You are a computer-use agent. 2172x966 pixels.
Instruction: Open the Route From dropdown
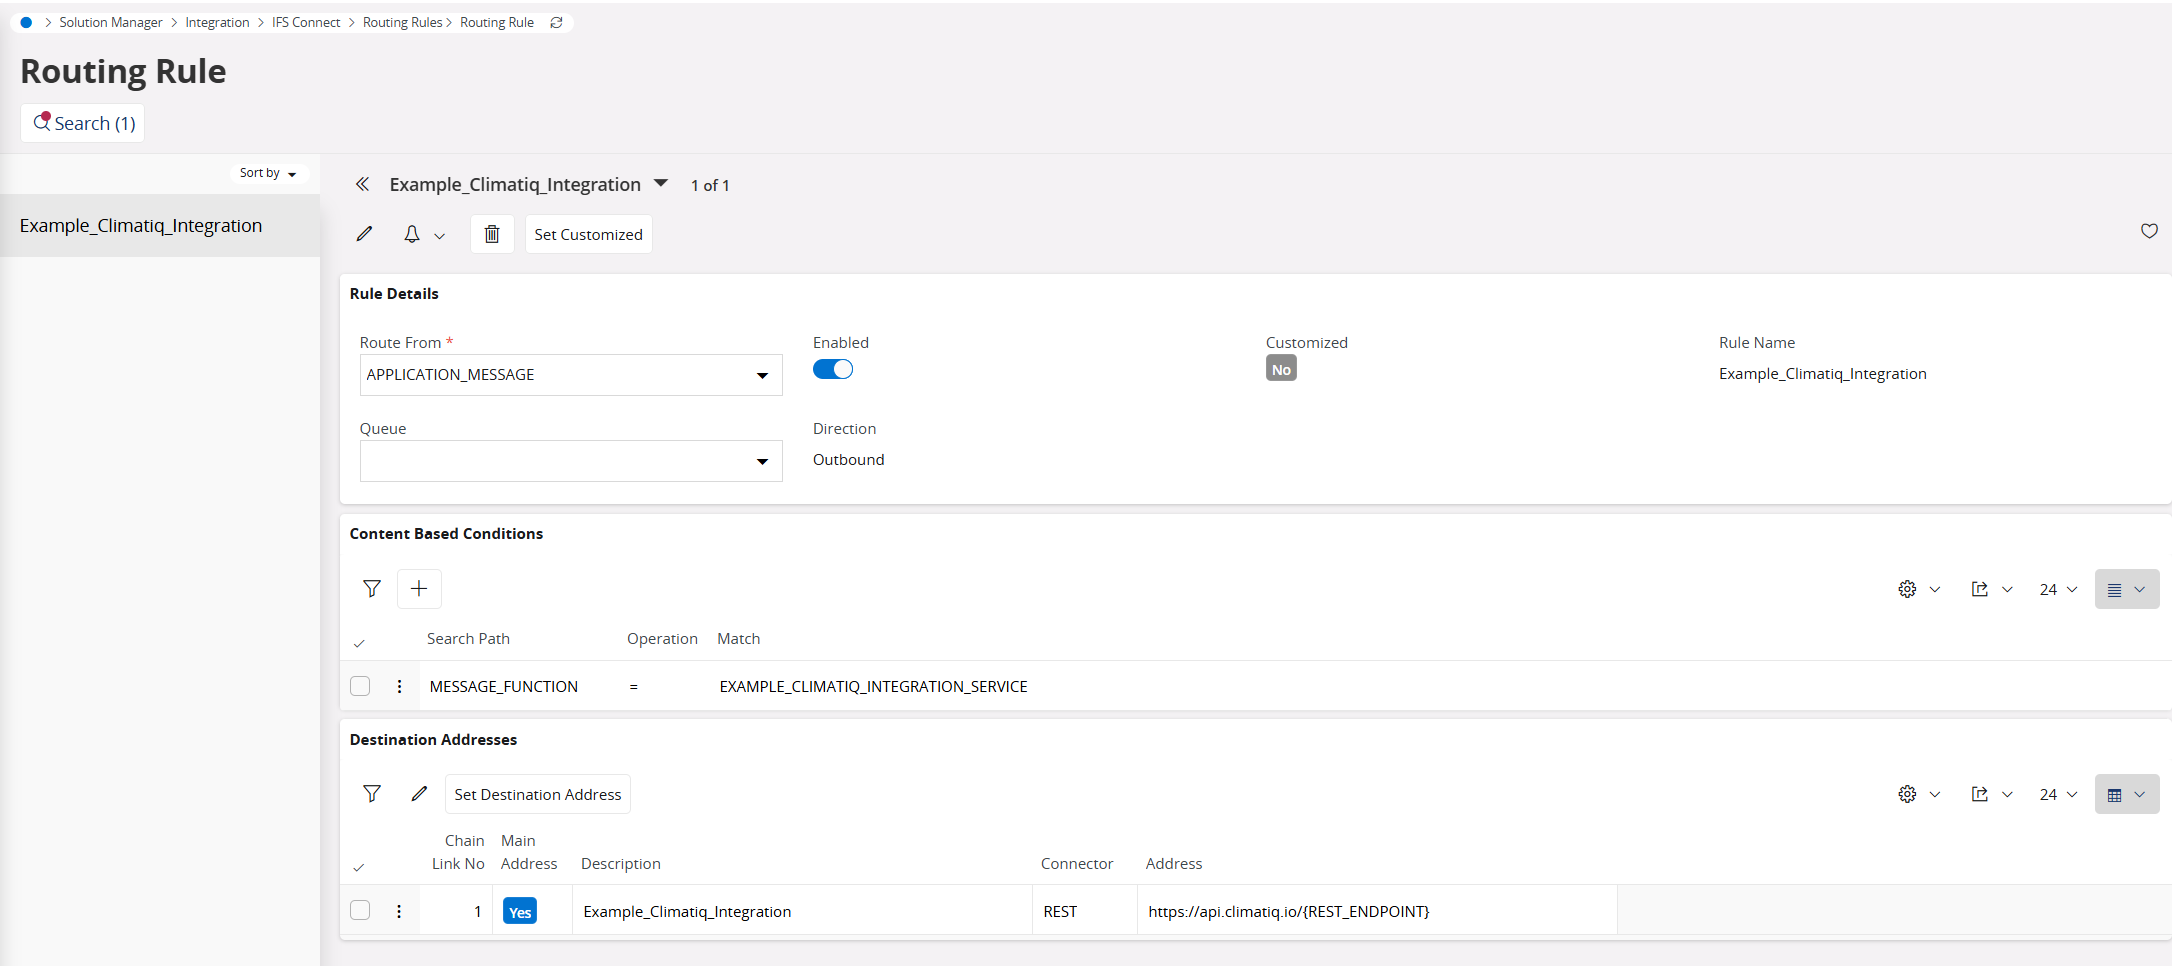click(x=764, y=375)
